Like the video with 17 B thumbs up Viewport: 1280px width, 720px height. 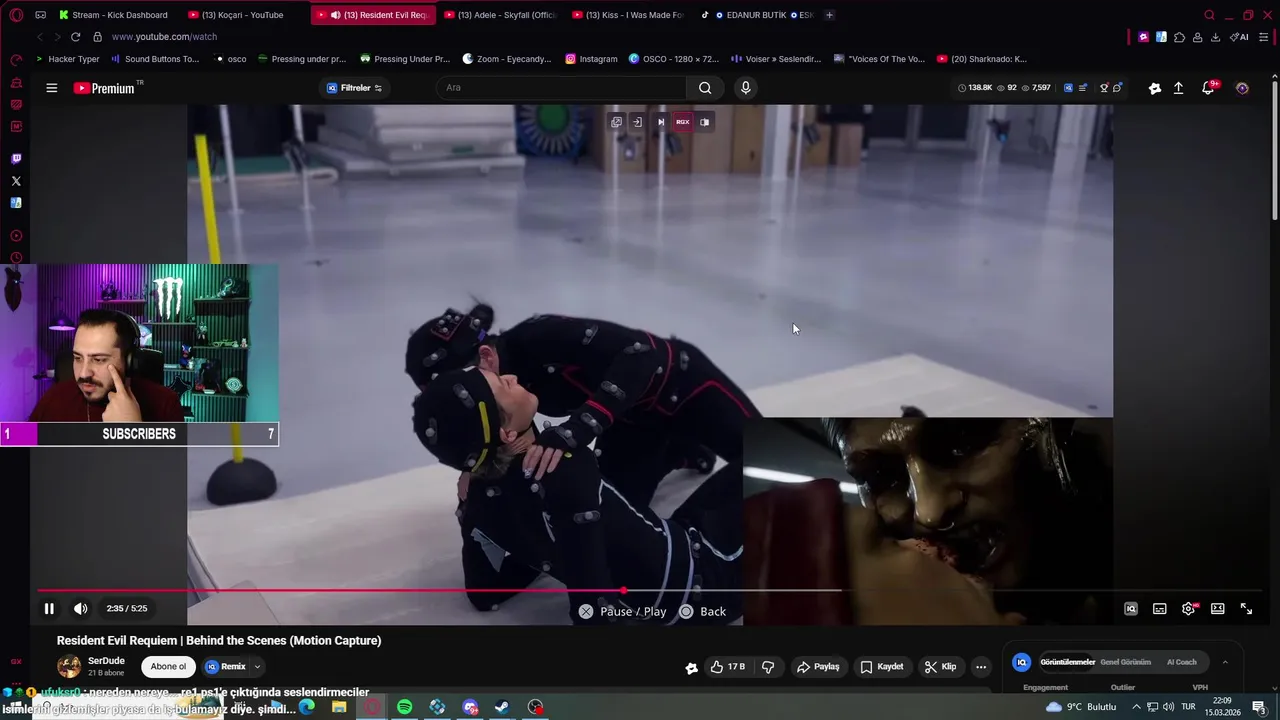tap(728, 667)
